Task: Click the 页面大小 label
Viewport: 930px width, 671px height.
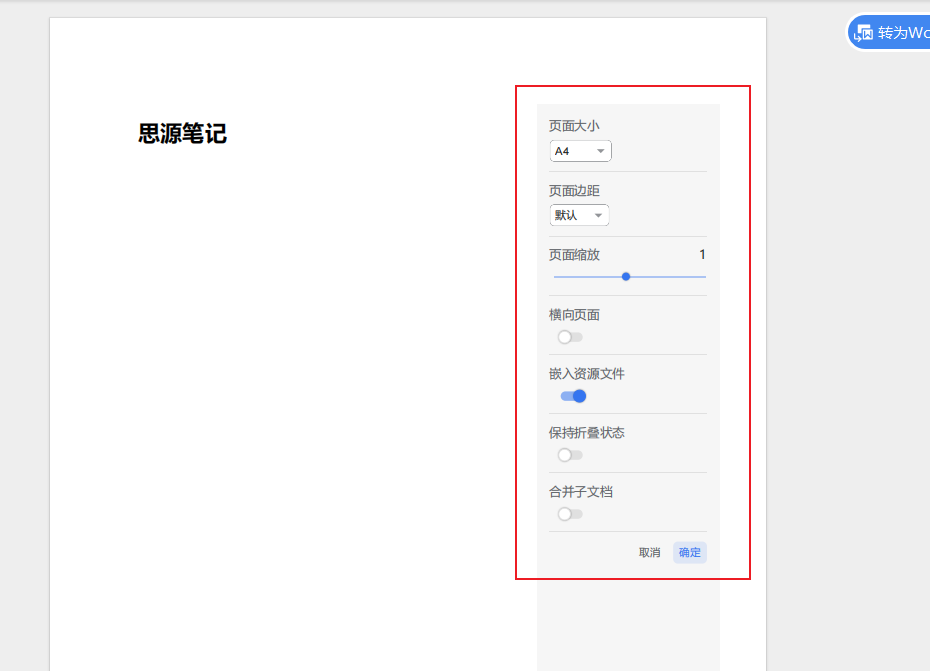Action: tap(574, 126)
